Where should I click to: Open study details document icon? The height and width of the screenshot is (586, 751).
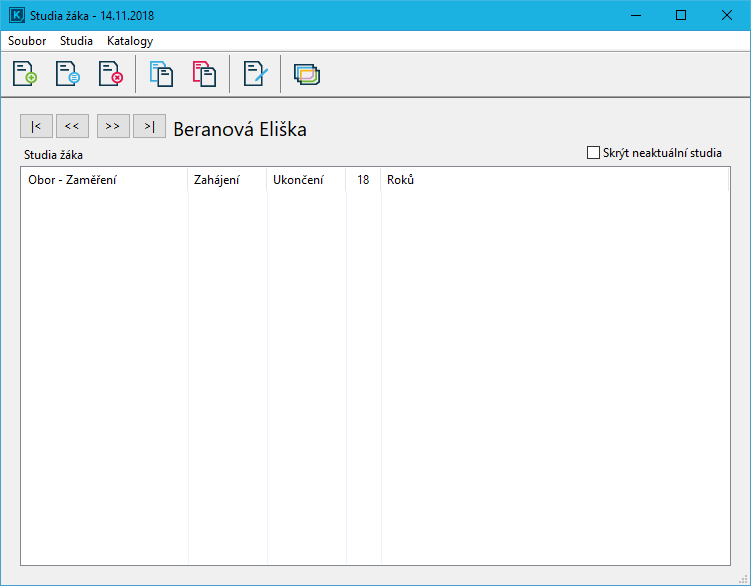pos(67,74)
